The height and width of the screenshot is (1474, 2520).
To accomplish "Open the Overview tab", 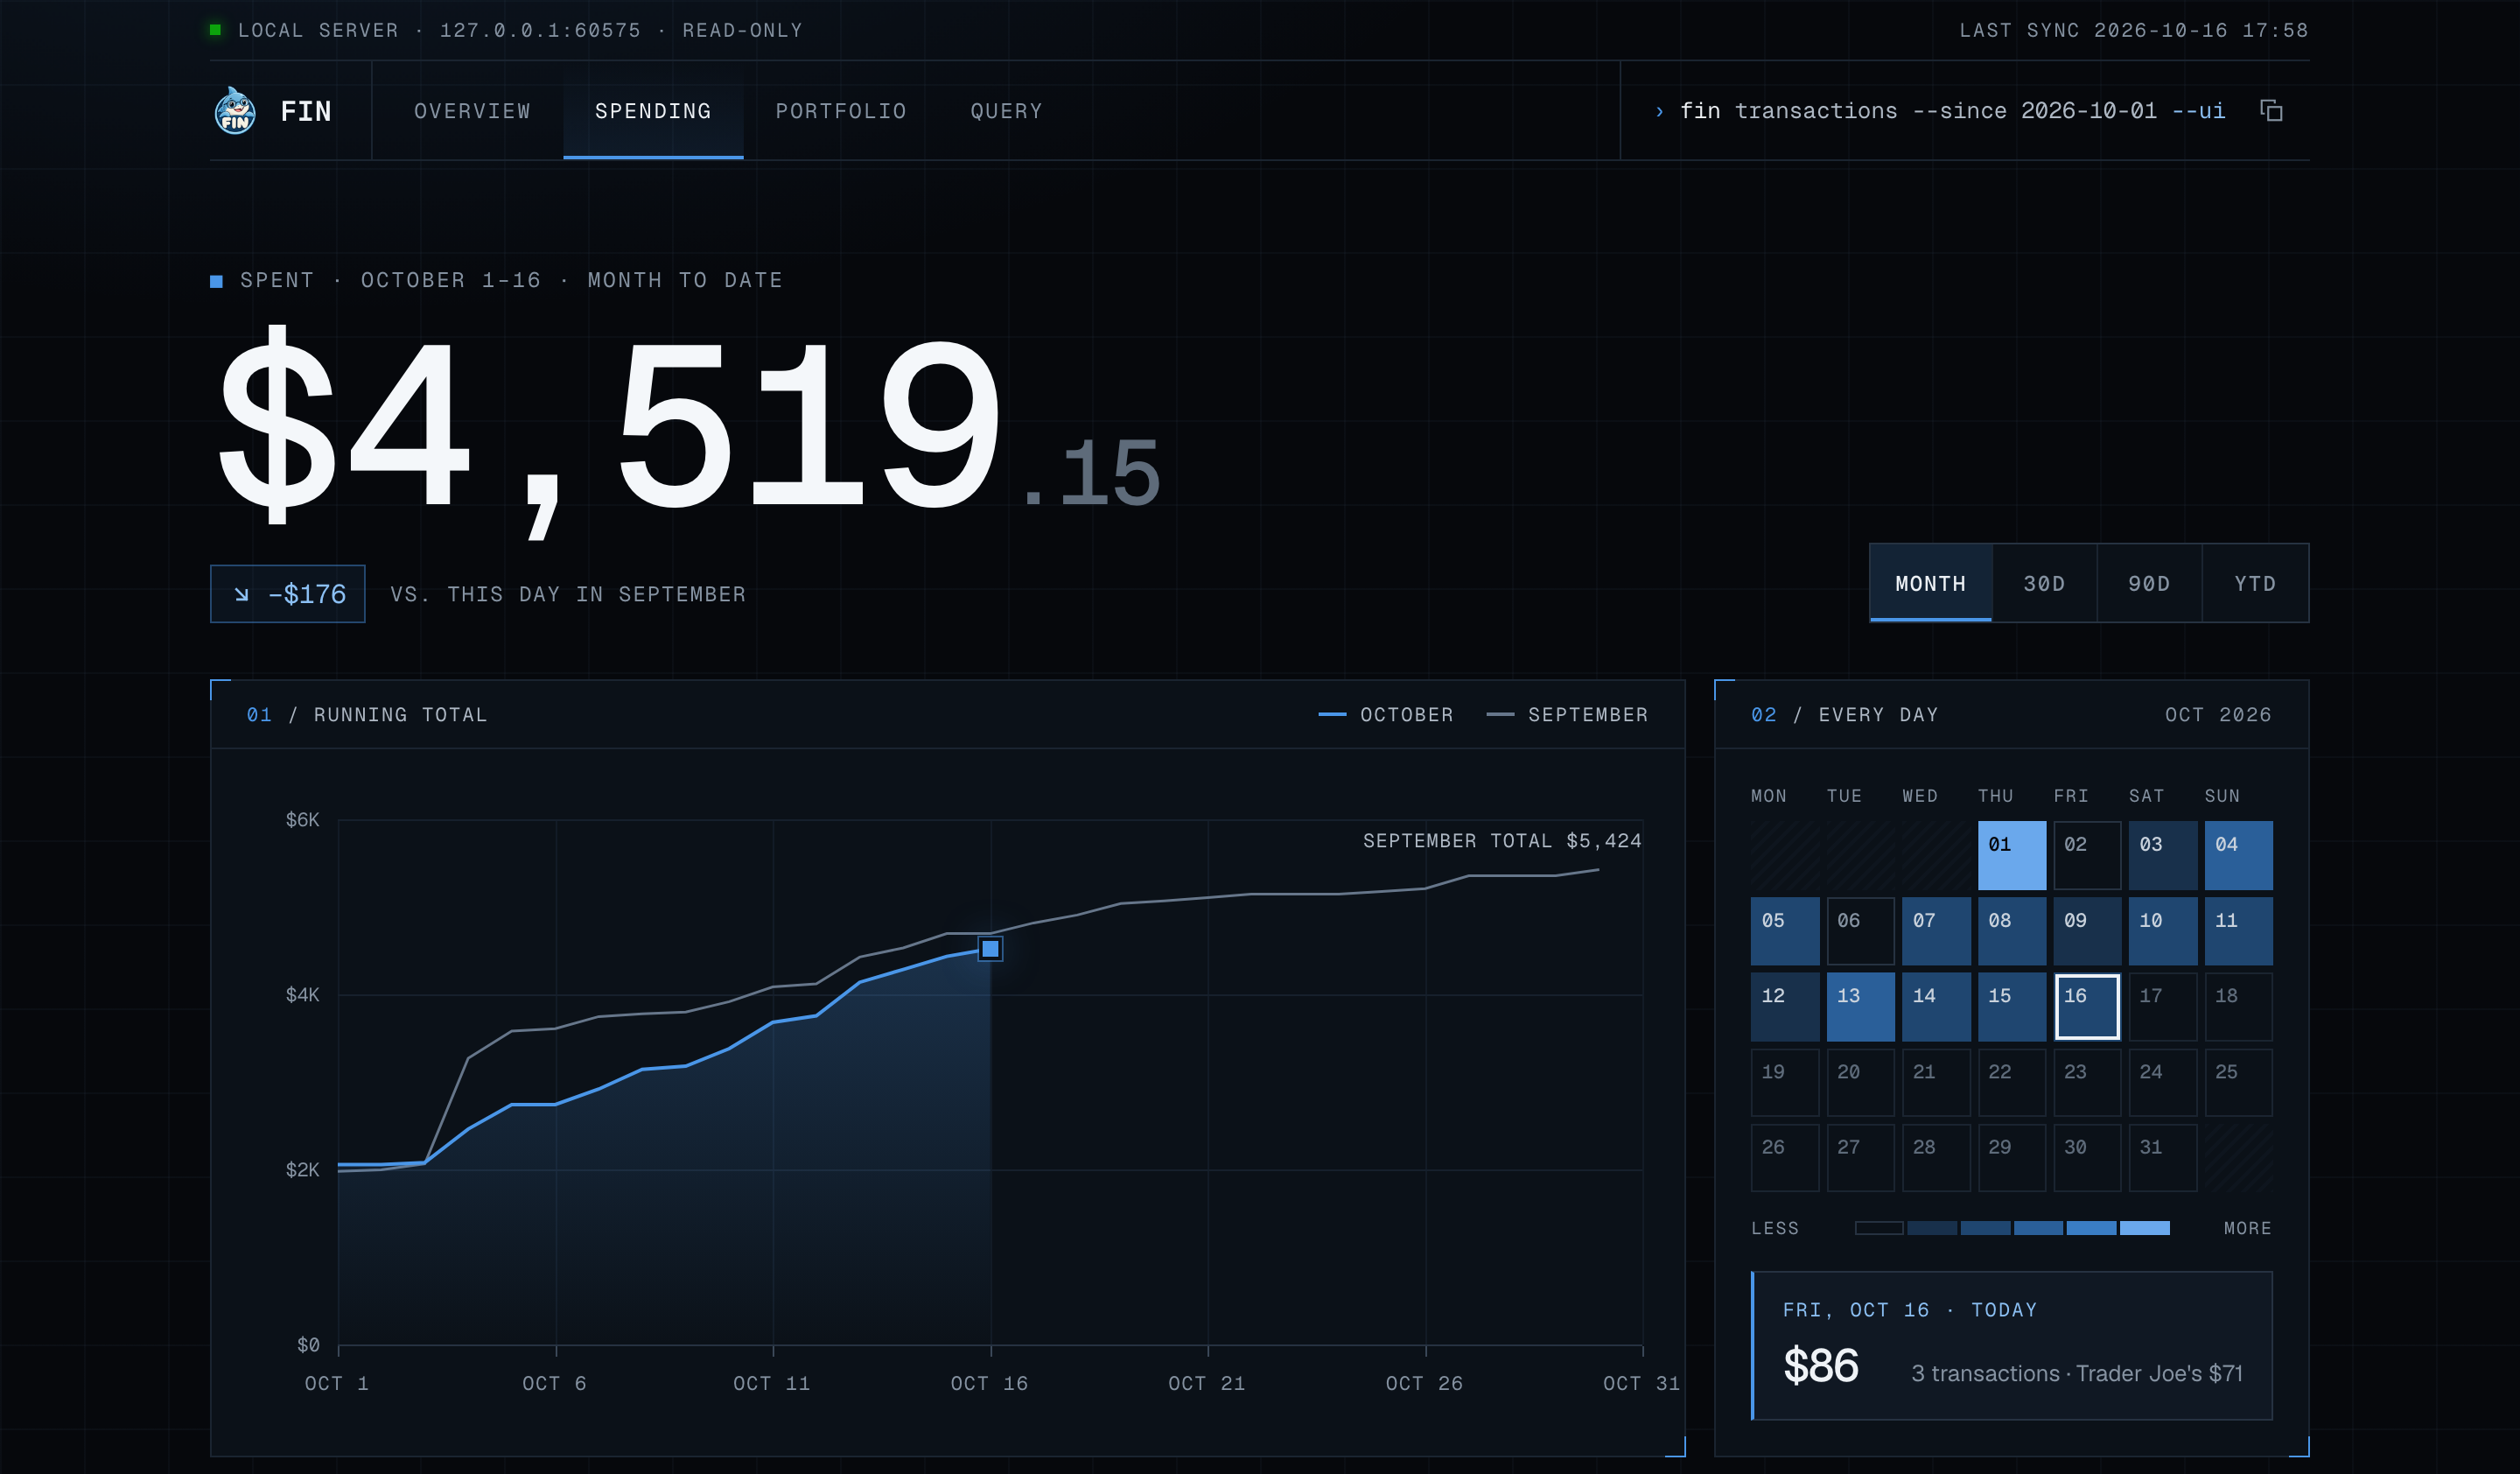I will pos(472,111).
